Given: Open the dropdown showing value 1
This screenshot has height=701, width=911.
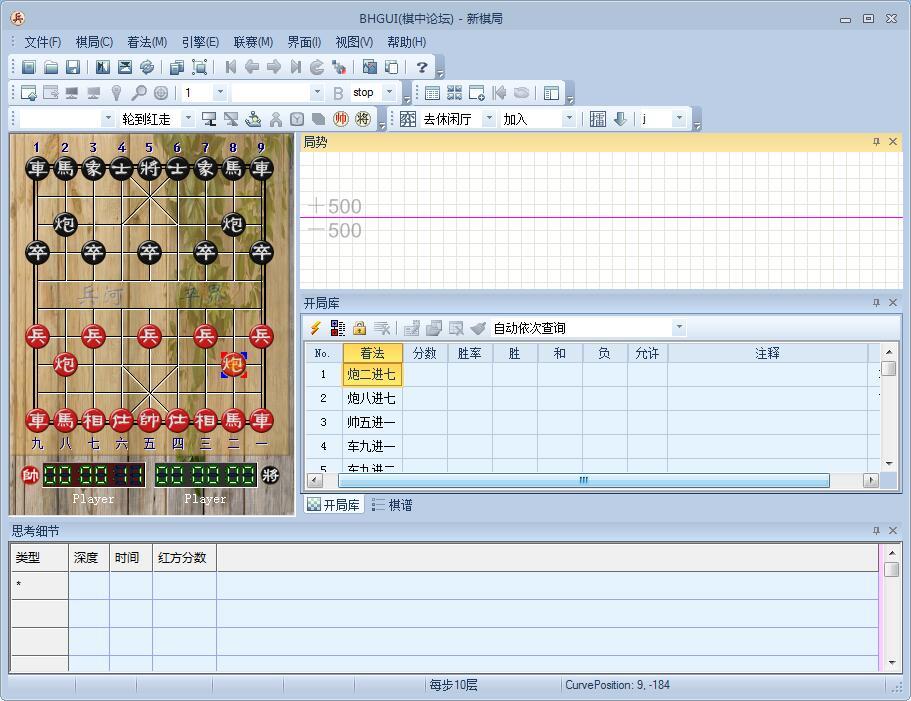Looking at the screenshot, I should [220, 92].
